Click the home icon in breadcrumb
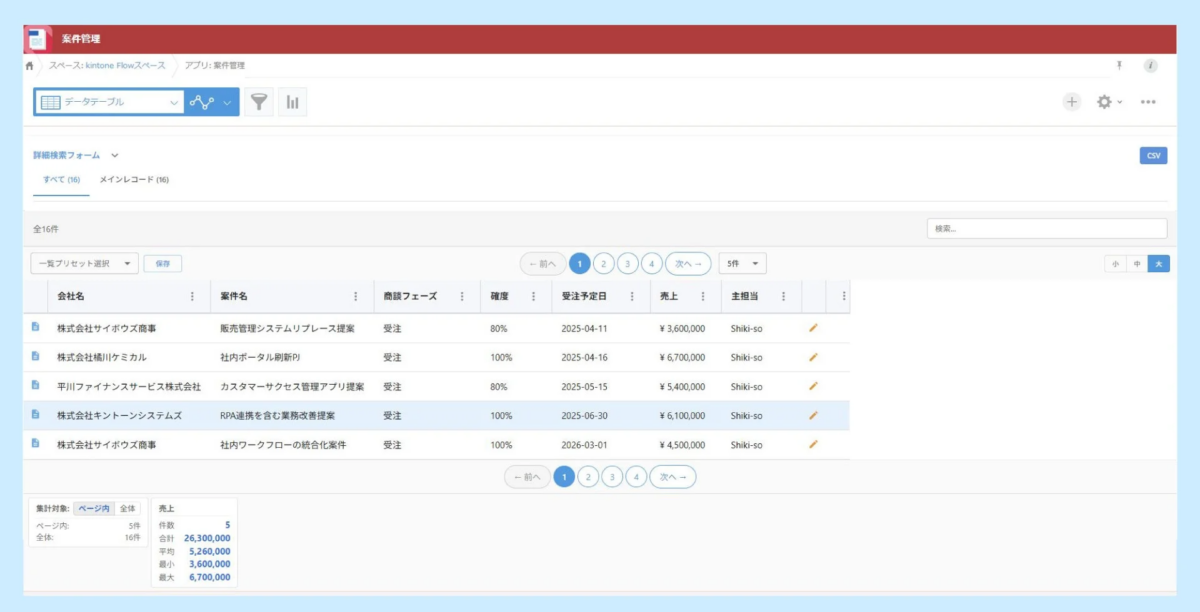1200x612 pixels. (x=30, y=66)
